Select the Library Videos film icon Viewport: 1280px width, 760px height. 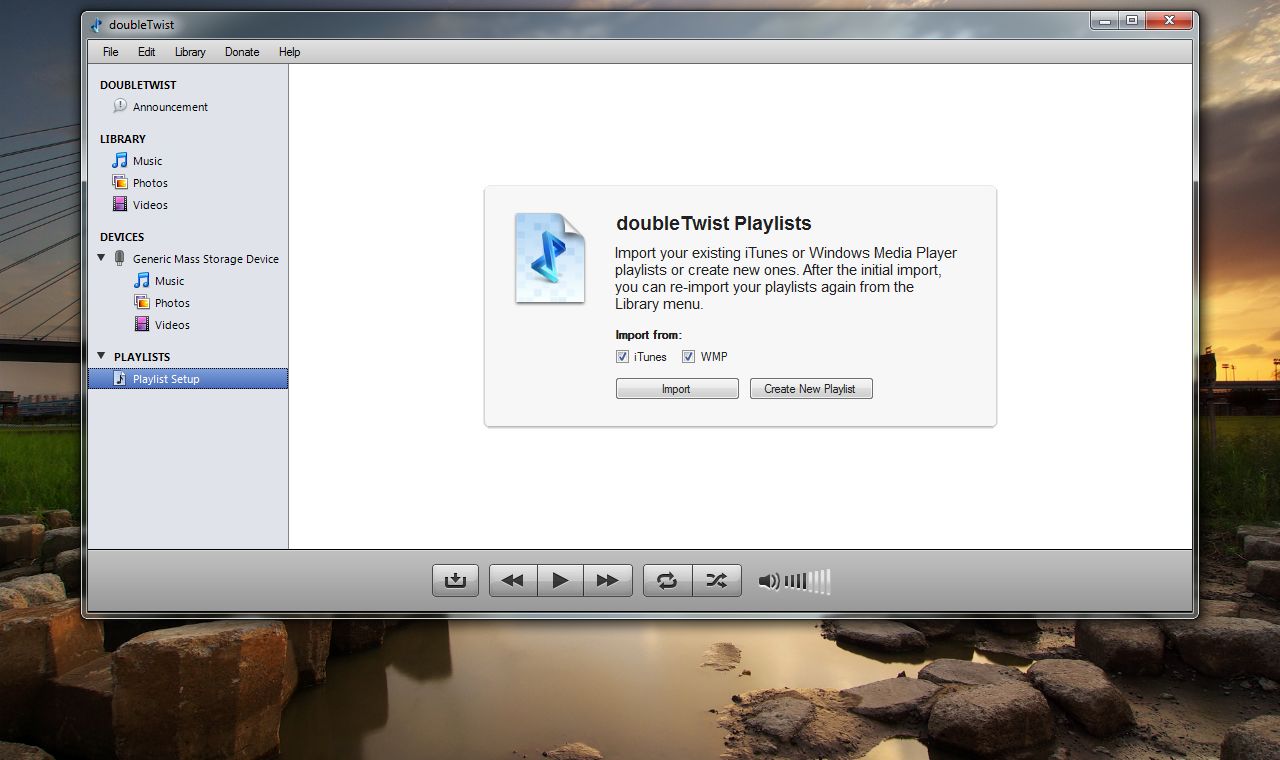click(x=120, y=204)
